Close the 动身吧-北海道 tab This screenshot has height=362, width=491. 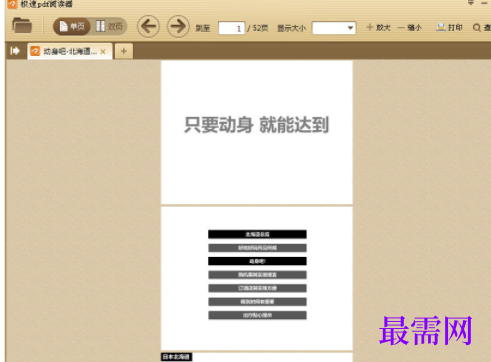[x=103, y=52]
